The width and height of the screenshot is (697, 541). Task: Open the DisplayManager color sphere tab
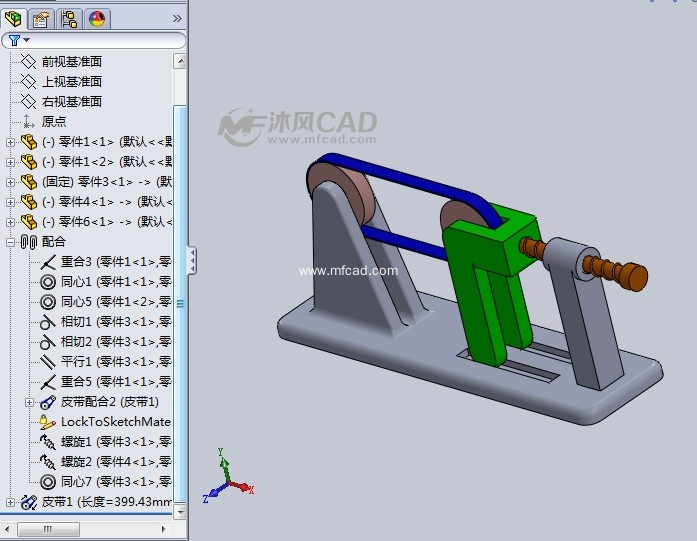tap(97, 18)
